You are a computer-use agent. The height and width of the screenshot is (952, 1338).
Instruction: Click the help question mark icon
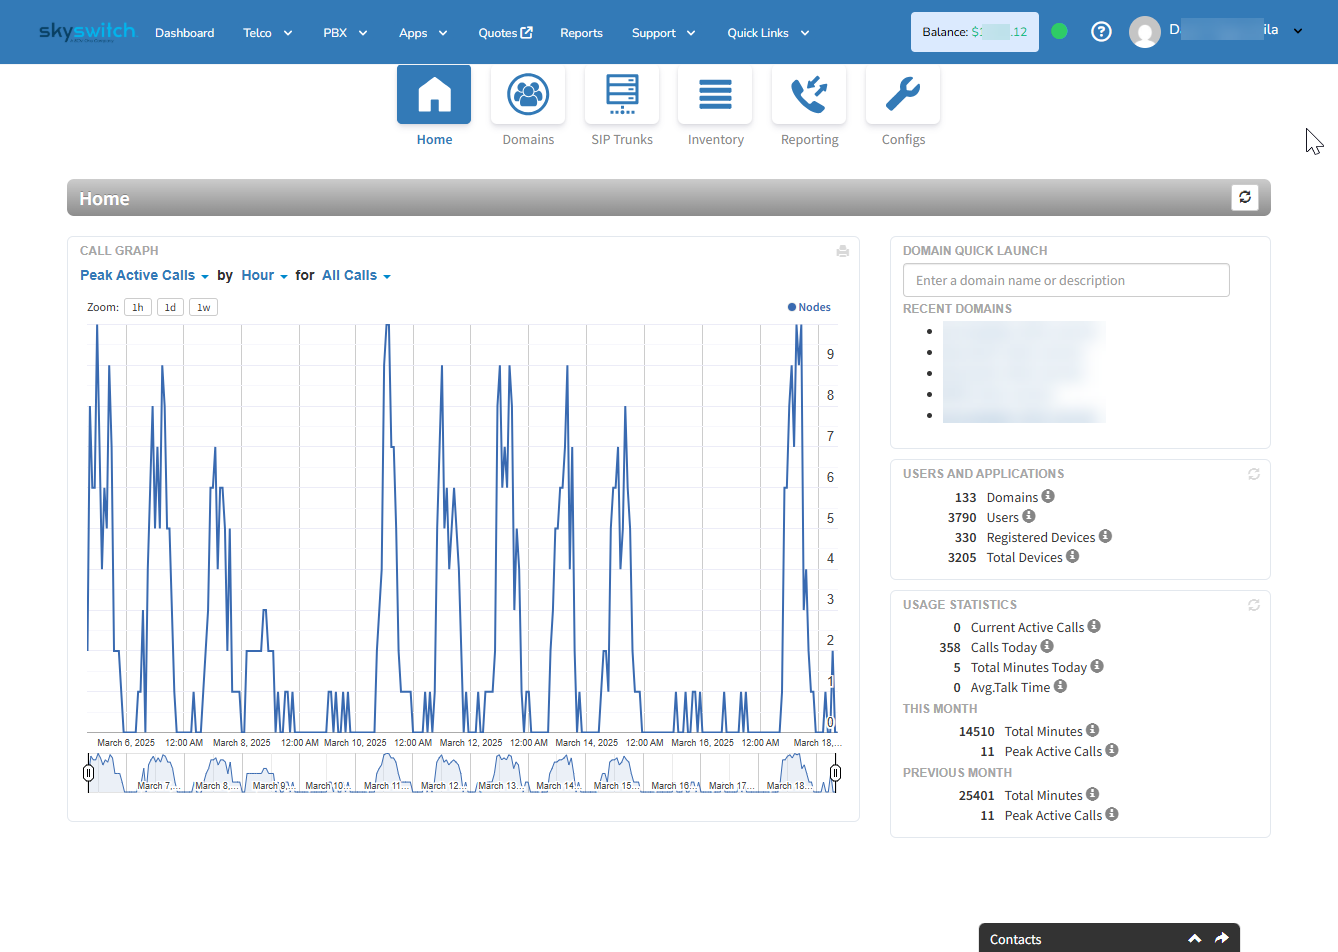click(x=1101, y=31)
